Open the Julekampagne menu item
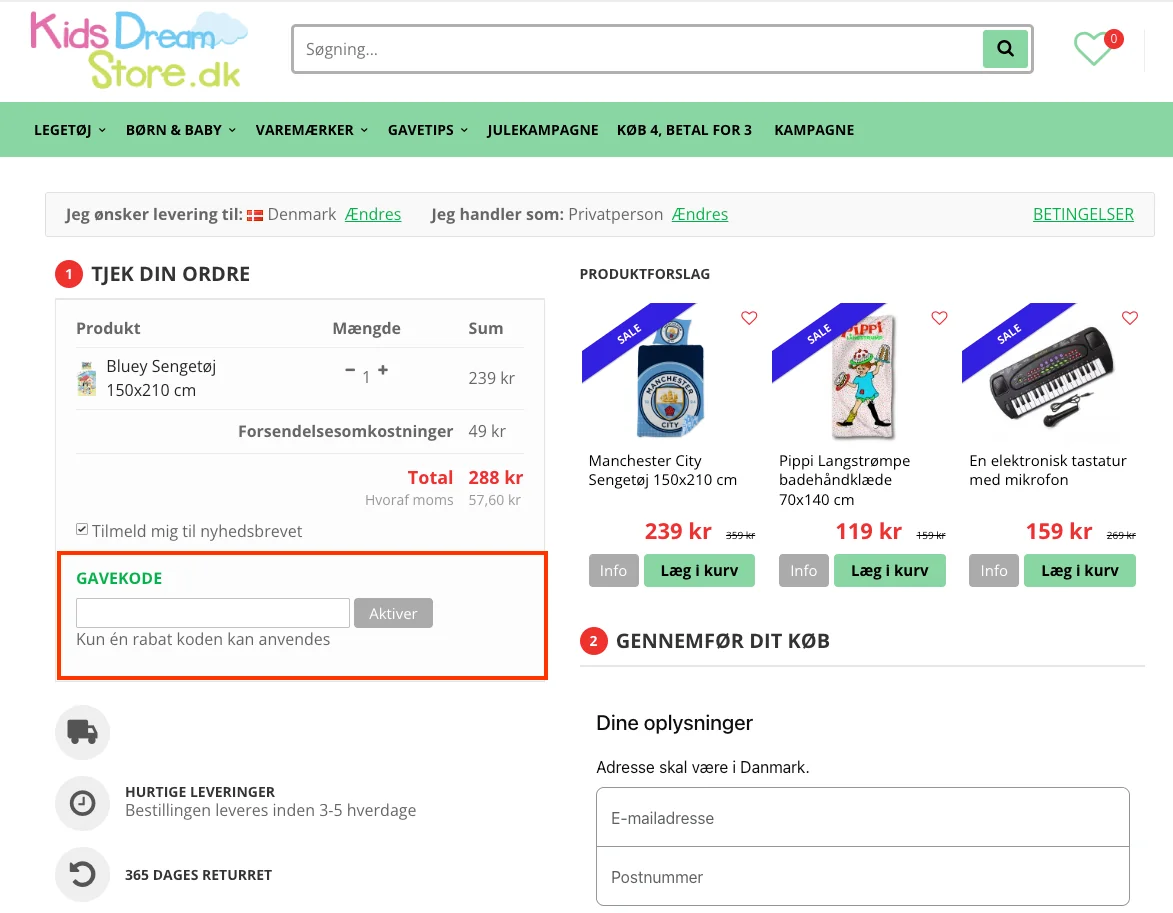Viewport: 1173px width, 913px height. pyautogui.click(x=543, y=130)
